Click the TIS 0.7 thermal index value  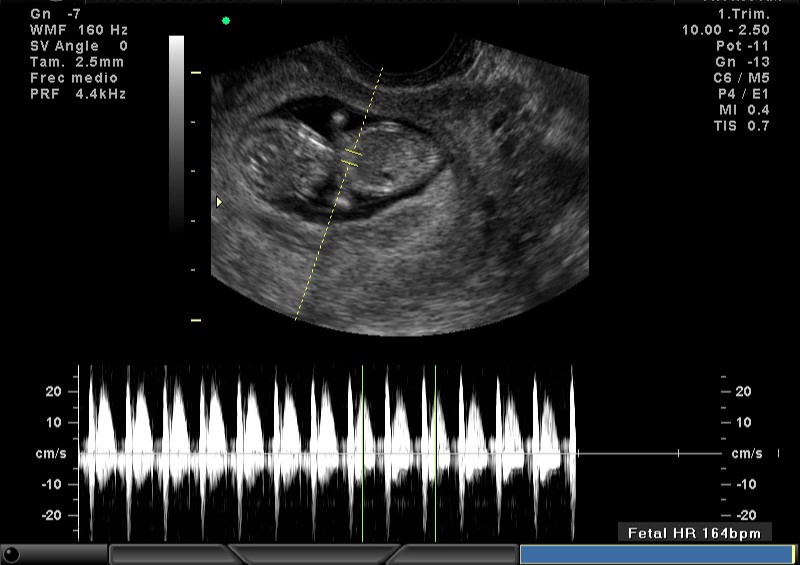coord(741,126)
